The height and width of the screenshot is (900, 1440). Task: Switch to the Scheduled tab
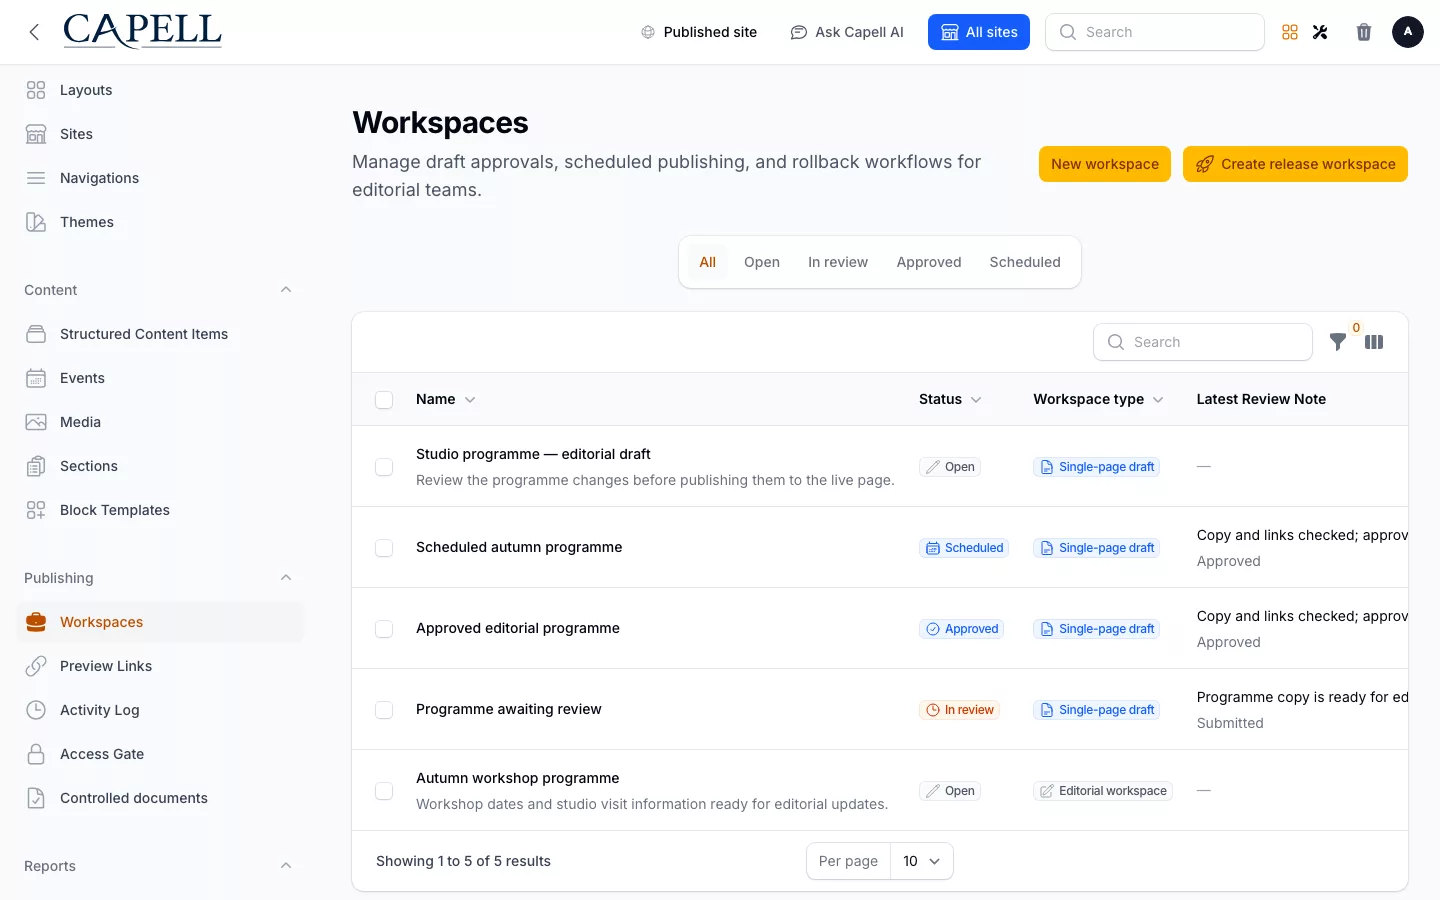click(1025, 262)
